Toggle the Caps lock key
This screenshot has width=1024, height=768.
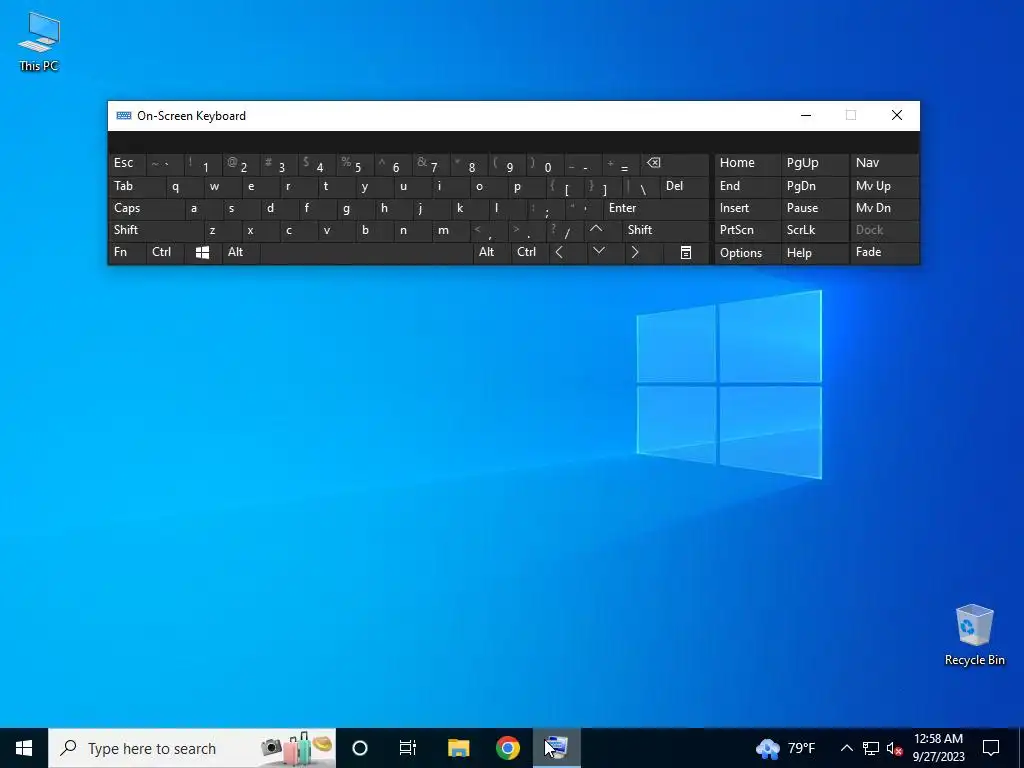click(x=146, y=208)
